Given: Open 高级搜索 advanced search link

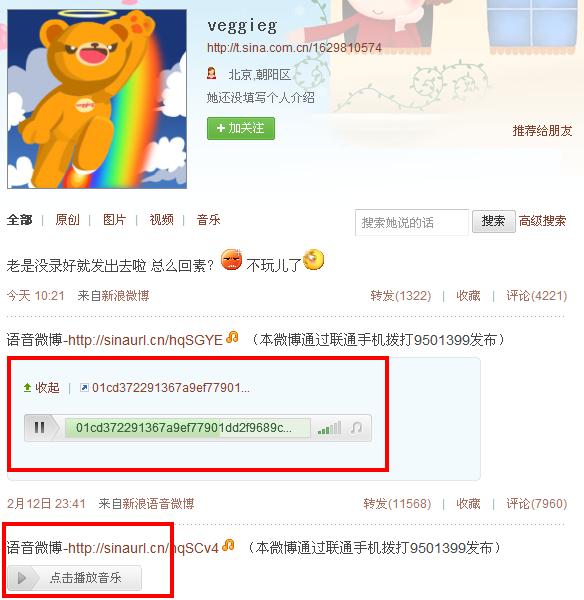Looking at the screenshot, I should tap(542, 221).
